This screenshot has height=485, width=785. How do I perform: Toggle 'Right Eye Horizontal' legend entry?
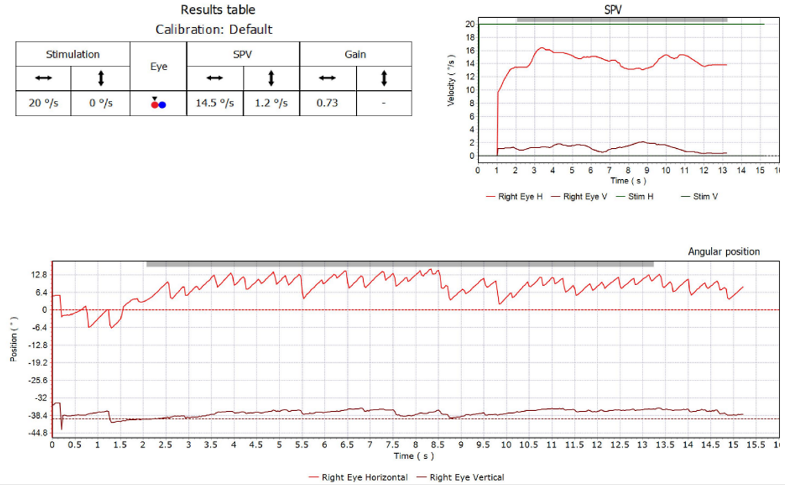tap(358, 477)
